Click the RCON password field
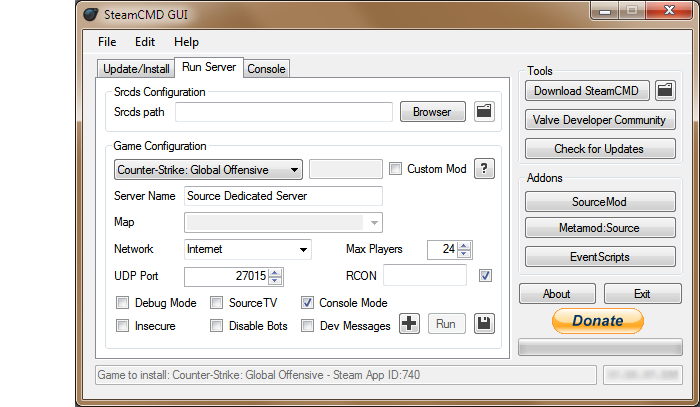Screen dimensions: 700x407 (425, 275)
